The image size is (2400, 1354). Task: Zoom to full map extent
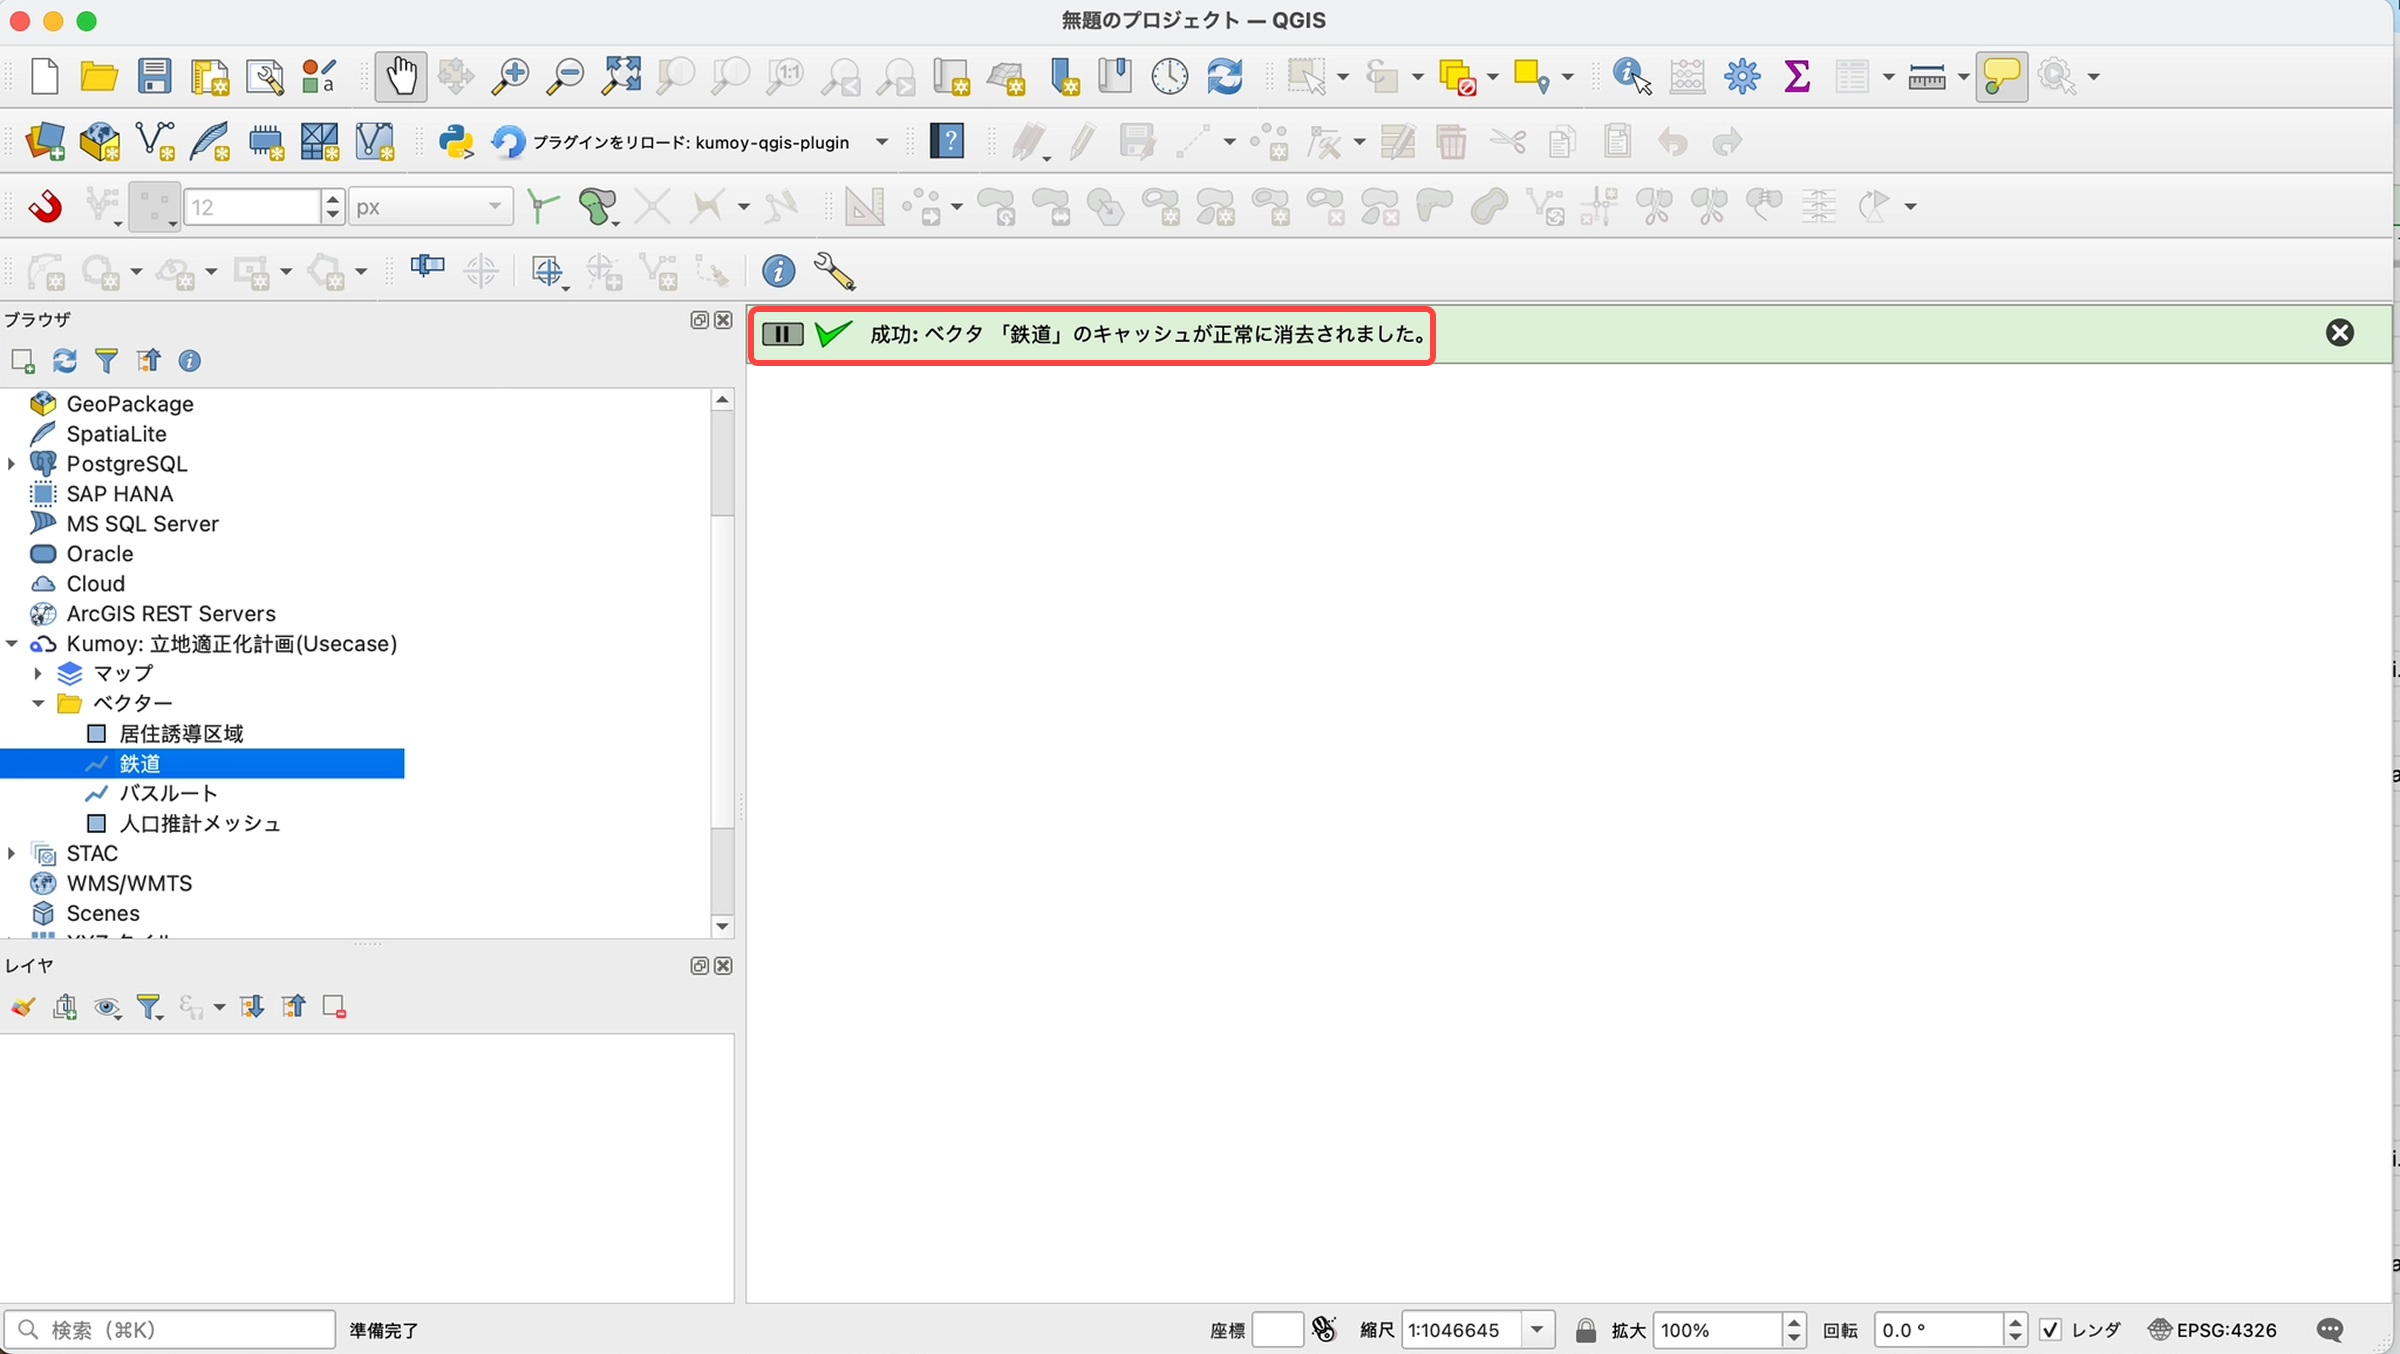[x=620, y=75]
